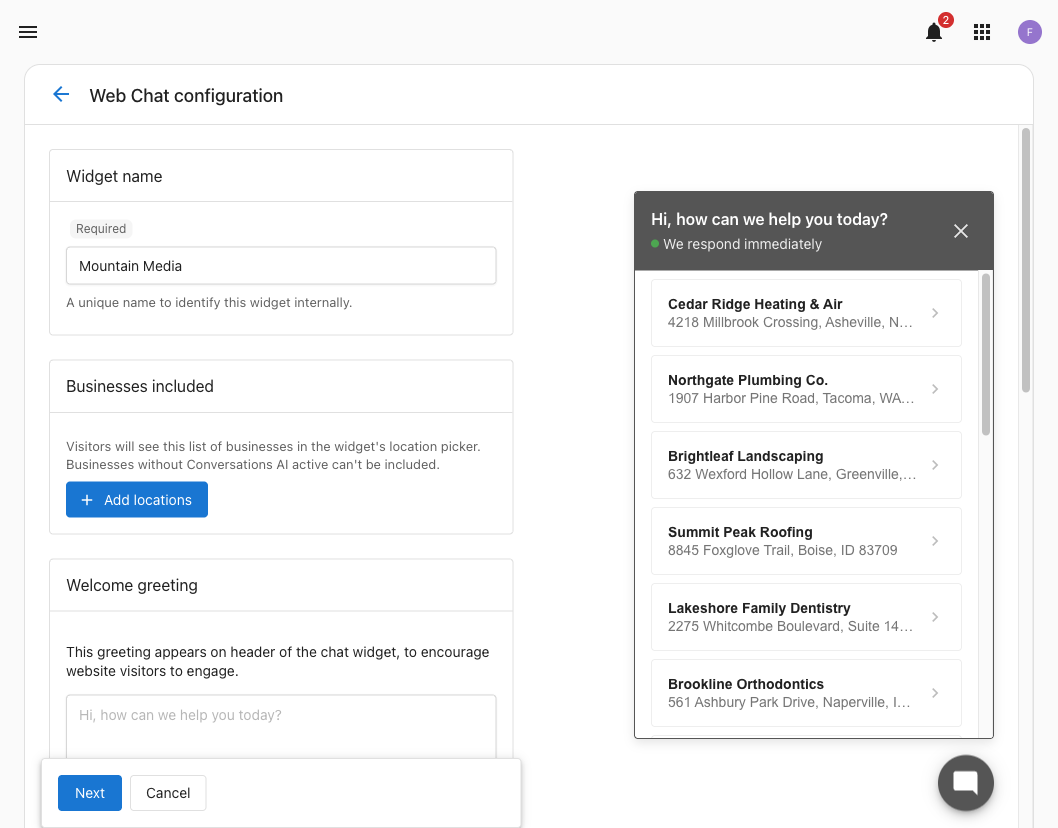The height and width of the screenshot is (828, 1058).
Task: Open chevron for Summit Peak Roofing
Action: 935,541
